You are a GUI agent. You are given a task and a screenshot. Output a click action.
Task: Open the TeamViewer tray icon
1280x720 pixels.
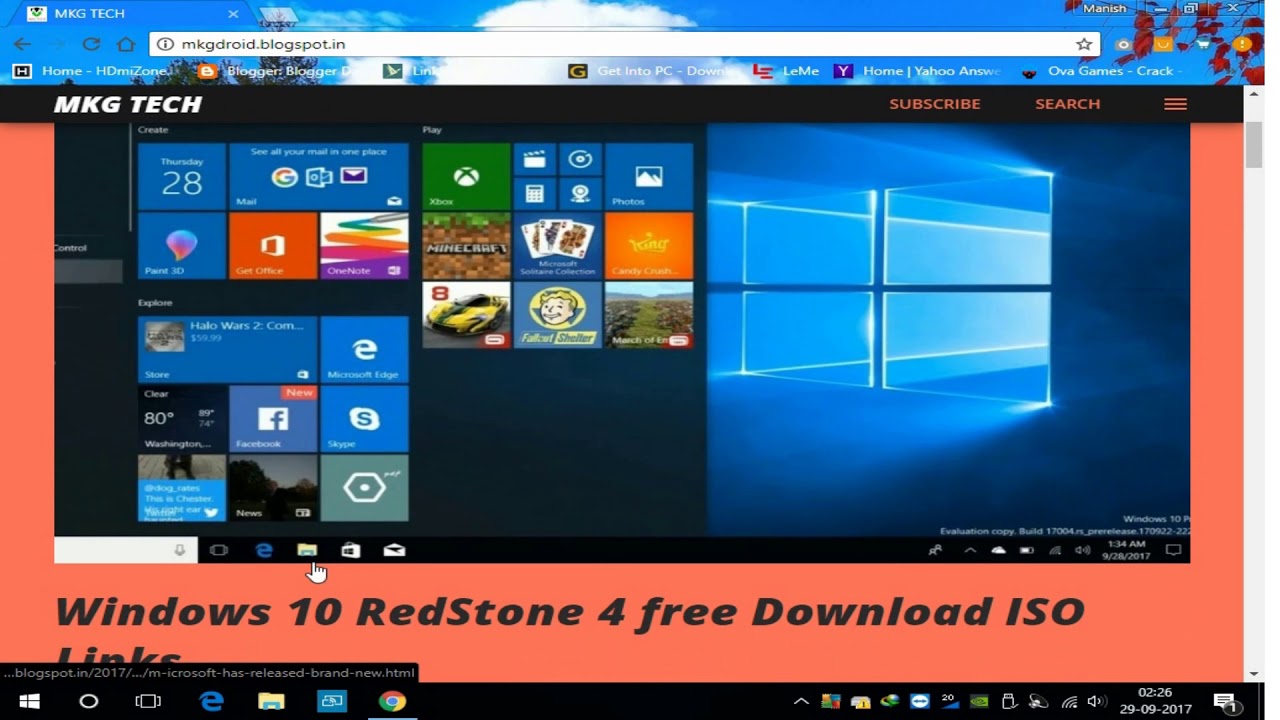coord(920,702)
